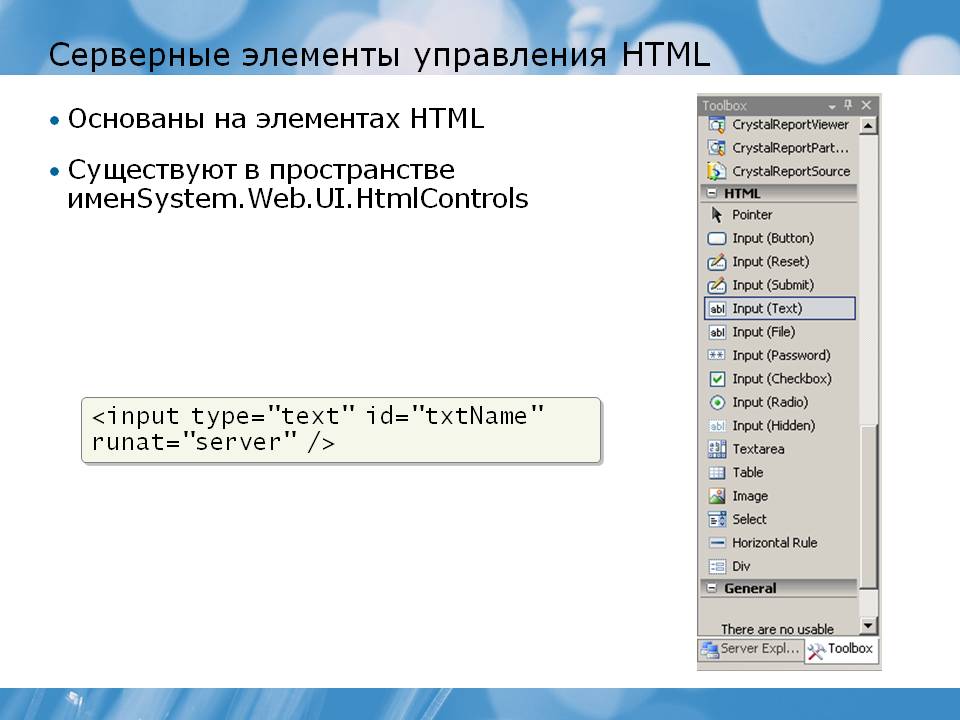
Task: Switch to the Server Explorer tab
Action: 751,649
